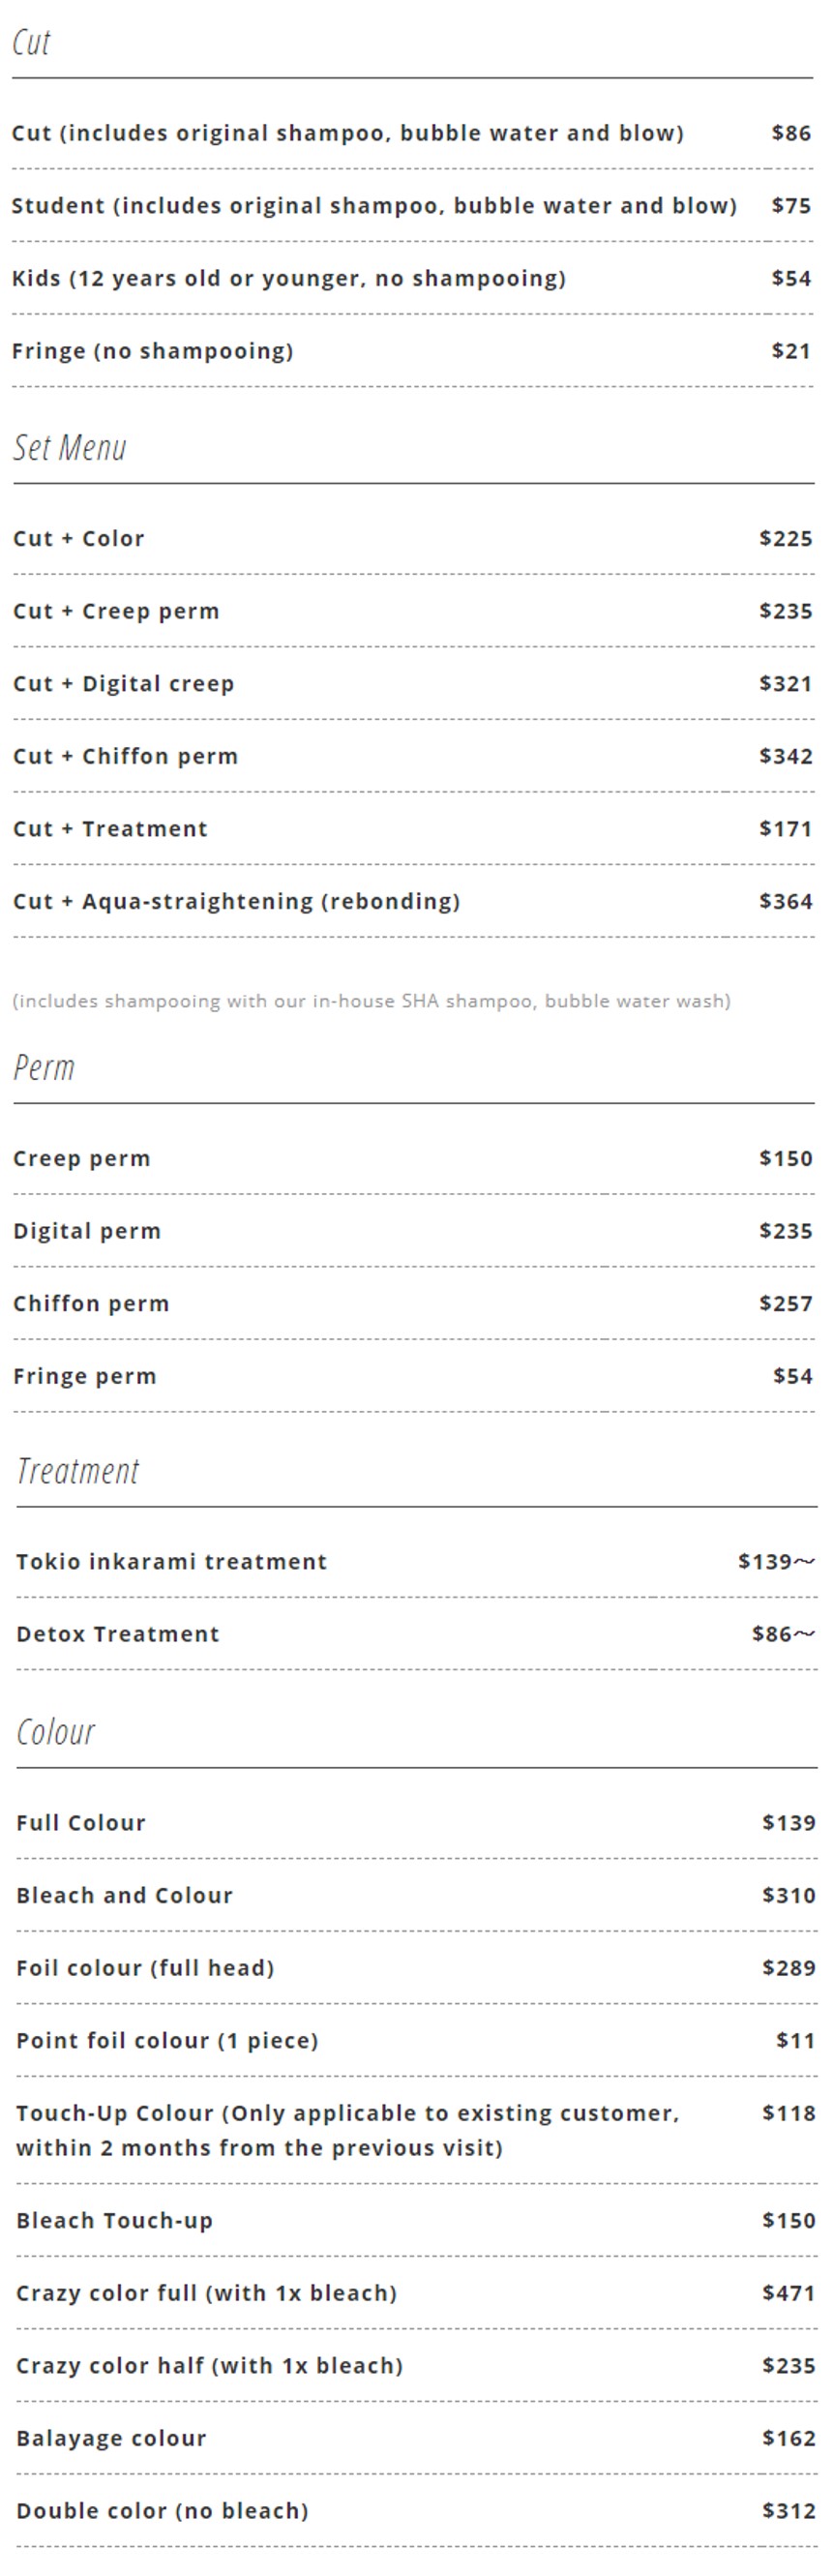Select Cut + Digital creep item
This screenshot has height=2576, width=833.
tap(123, 684)
